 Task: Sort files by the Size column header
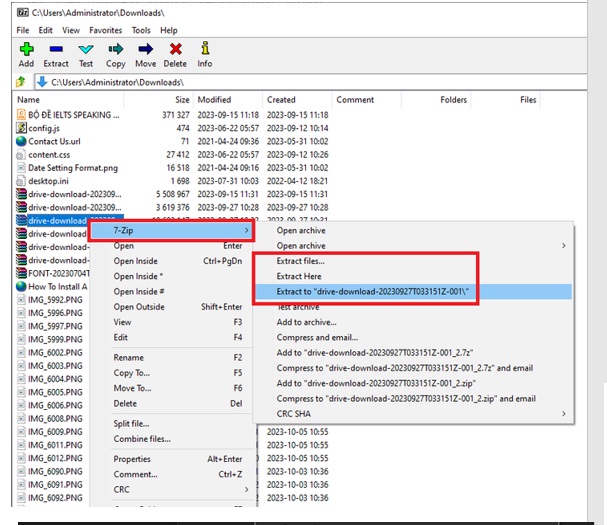point(182,100)
